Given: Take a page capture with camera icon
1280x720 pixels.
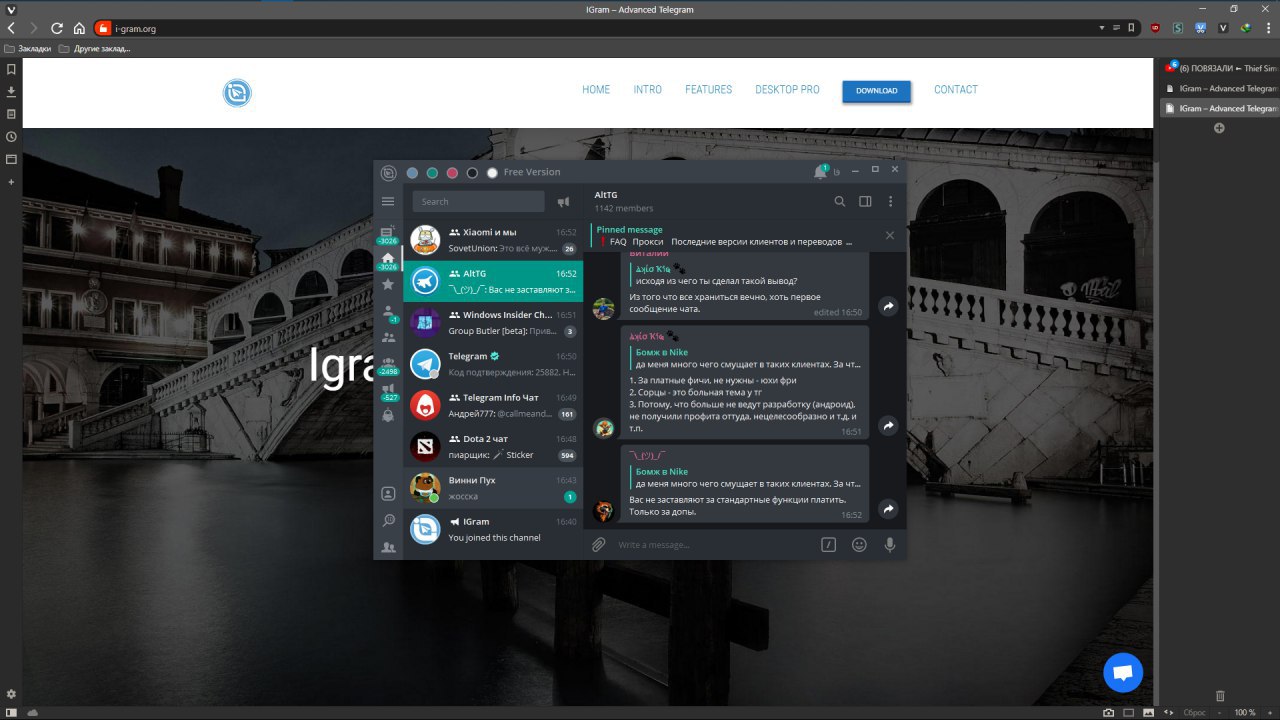Looking at the screenshot, I should 1108,712.
